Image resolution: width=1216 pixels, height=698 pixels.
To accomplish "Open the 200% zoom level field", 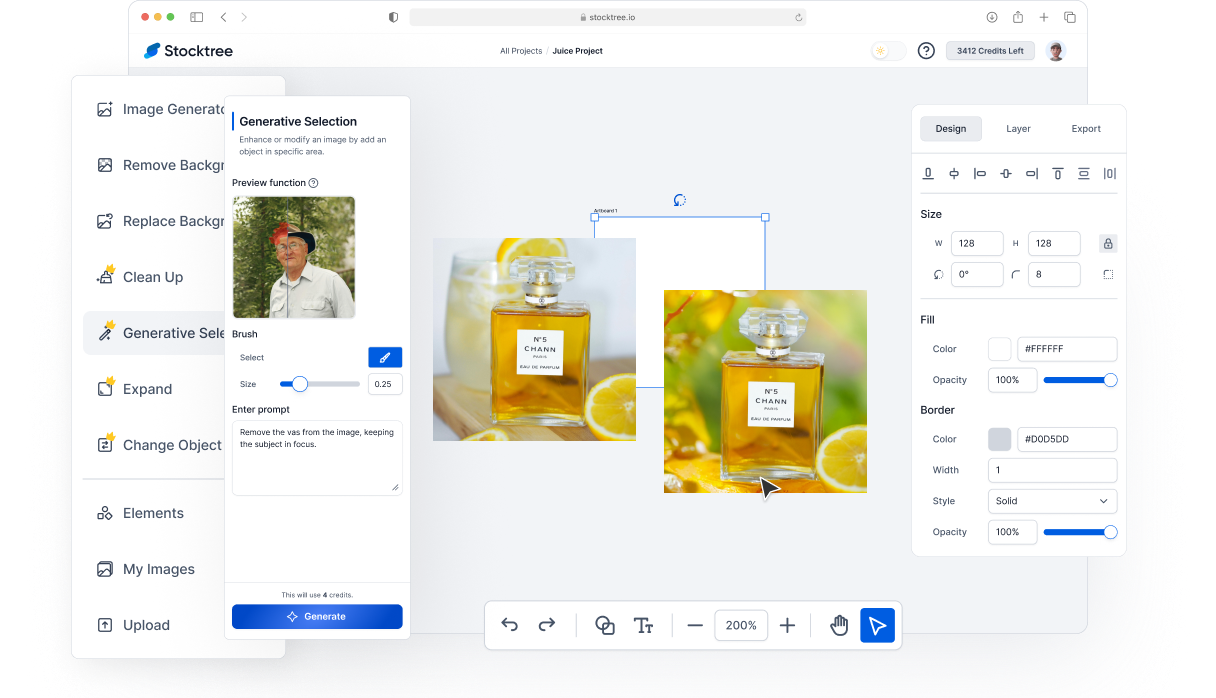I will click(x=741, y=625).
